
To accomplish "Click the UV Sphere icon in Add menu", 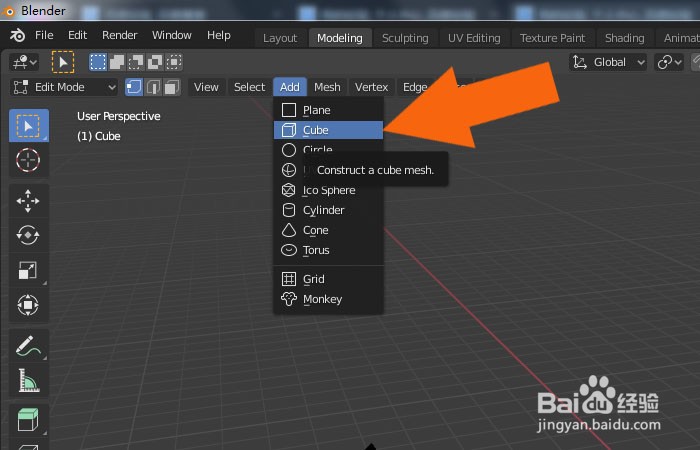I will click(x=289, y=170).
